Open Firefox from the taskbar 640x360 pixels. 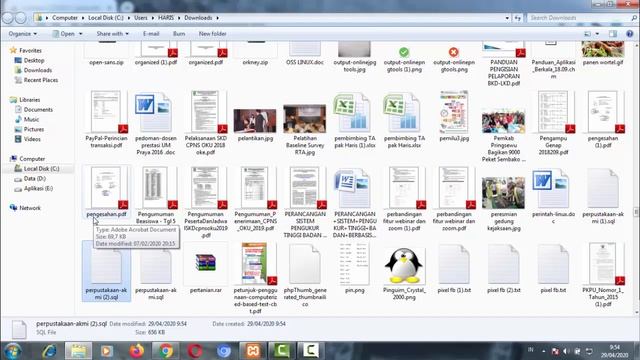click(136, 351)
